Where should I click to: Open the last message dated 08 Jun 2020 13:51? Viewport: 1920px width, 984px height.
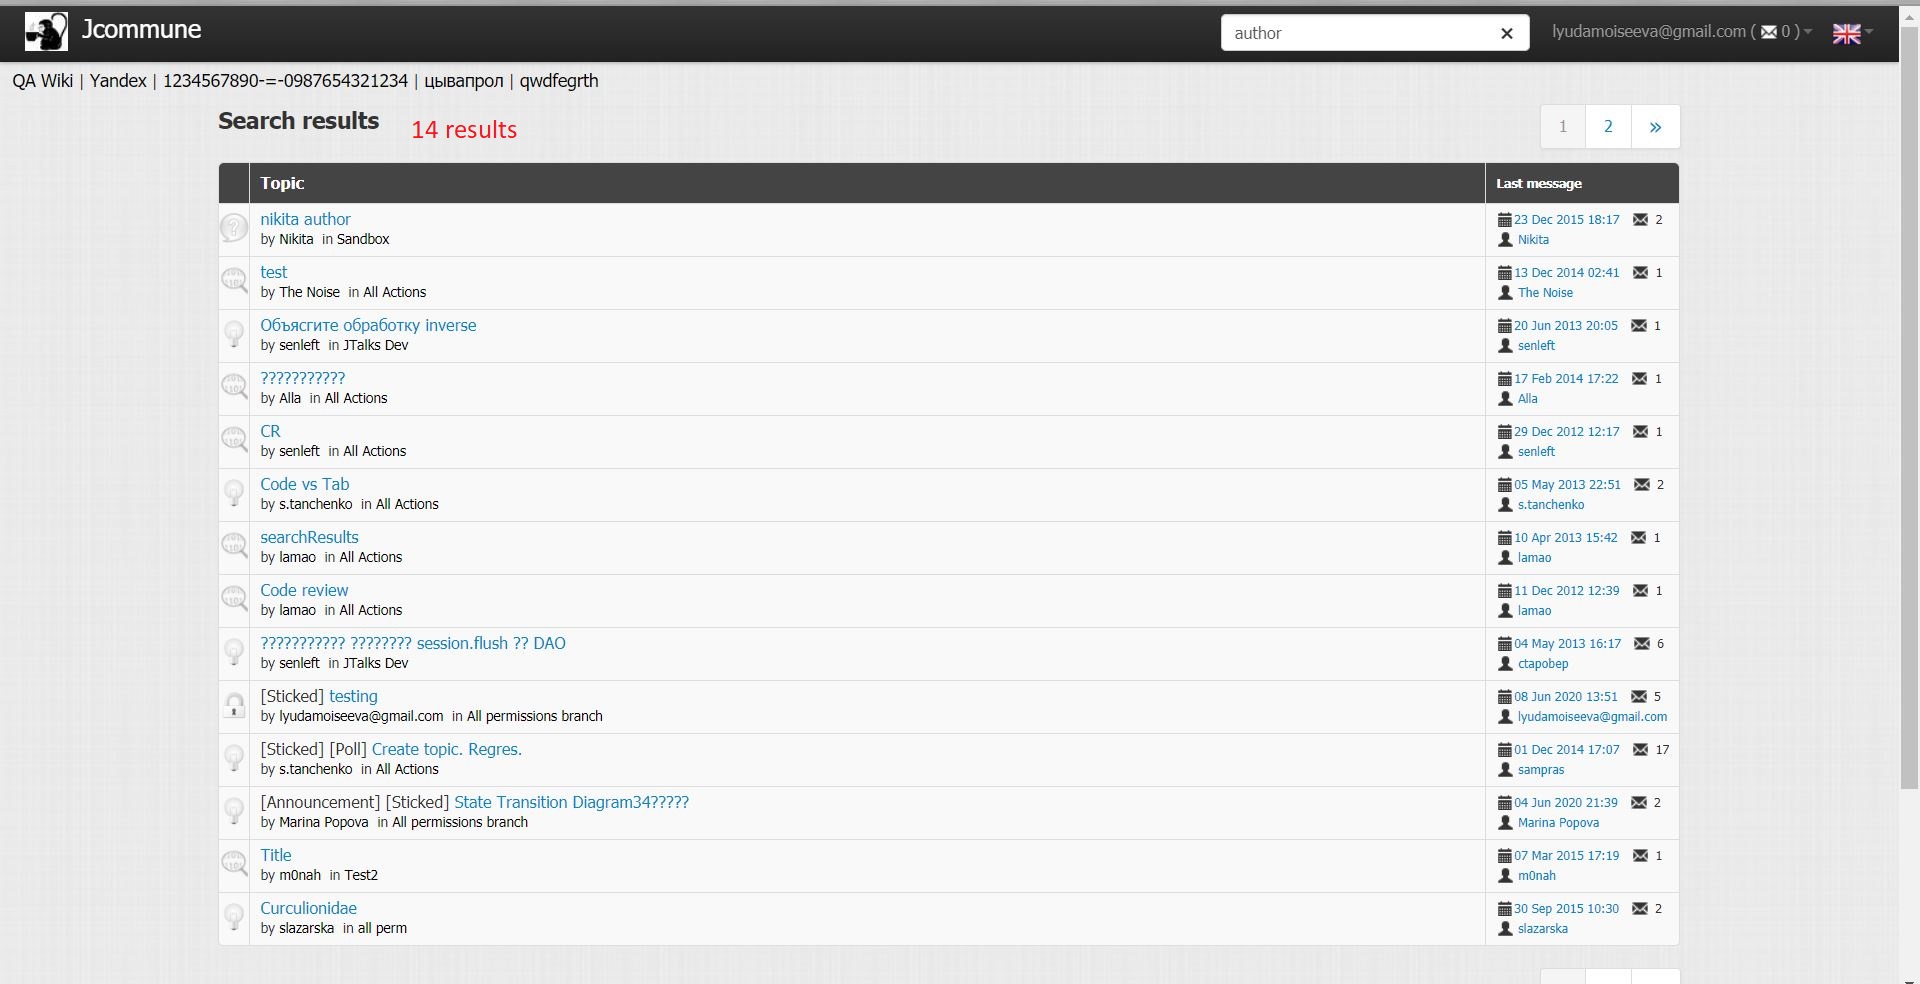[x=1565, y=696]
